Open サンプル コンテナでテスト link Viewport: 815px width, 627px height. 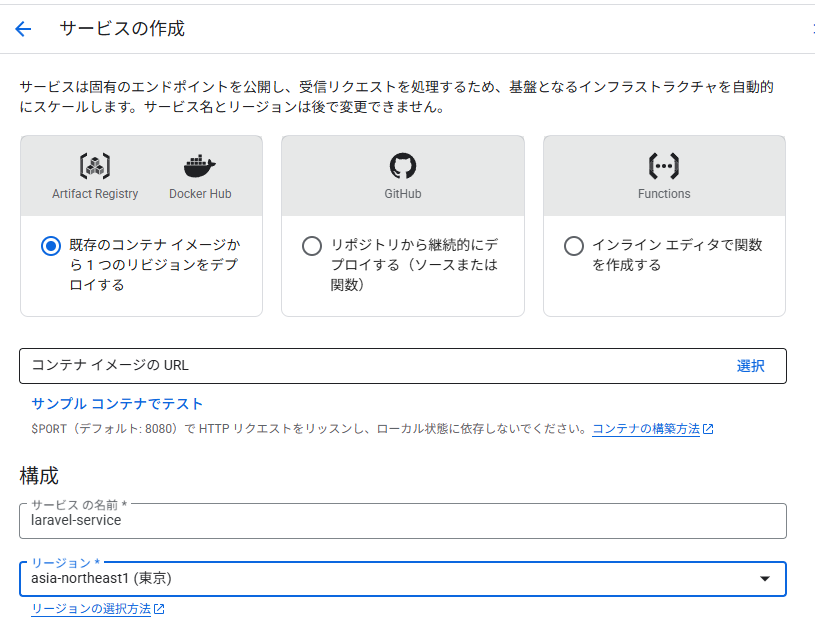coord(117,404)
